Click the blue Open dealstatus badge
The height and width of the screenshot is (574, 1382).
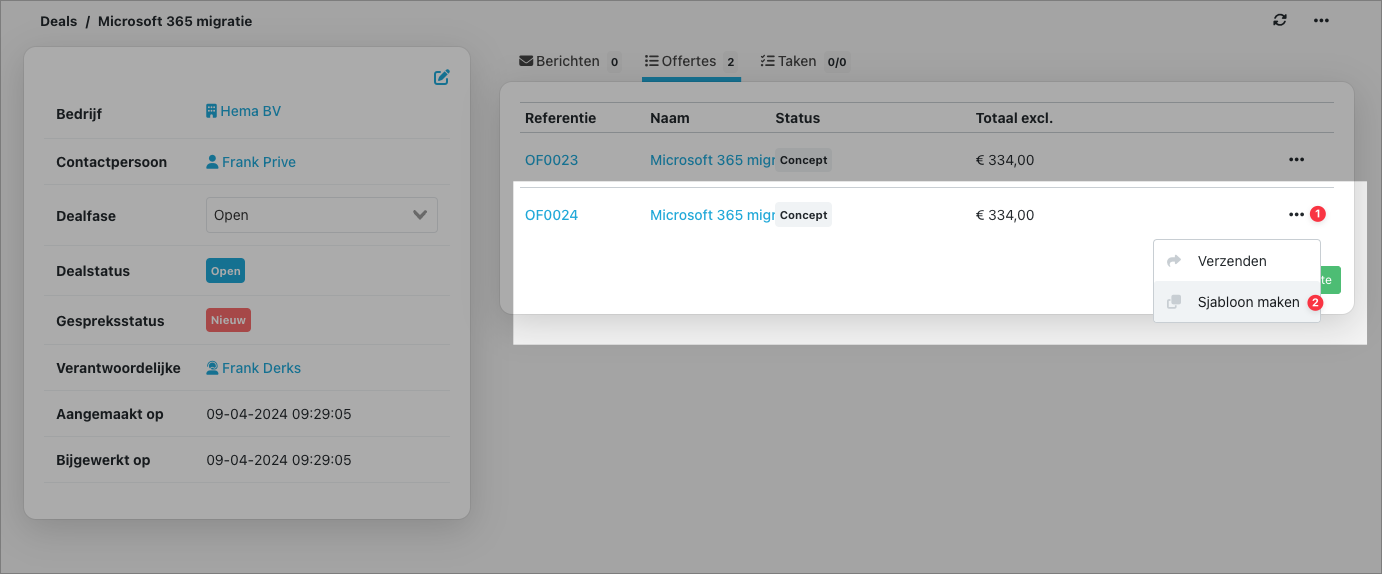[x=225, y=271]
